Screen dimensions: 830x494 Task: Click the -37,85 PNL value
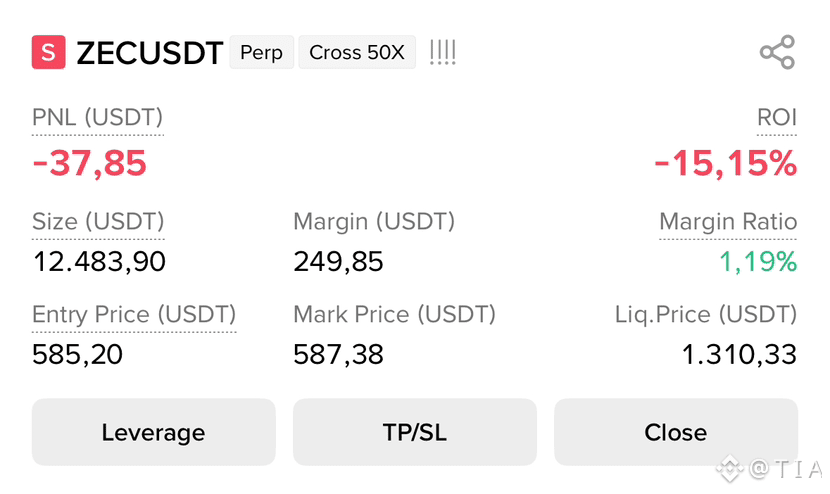point(89,163)
